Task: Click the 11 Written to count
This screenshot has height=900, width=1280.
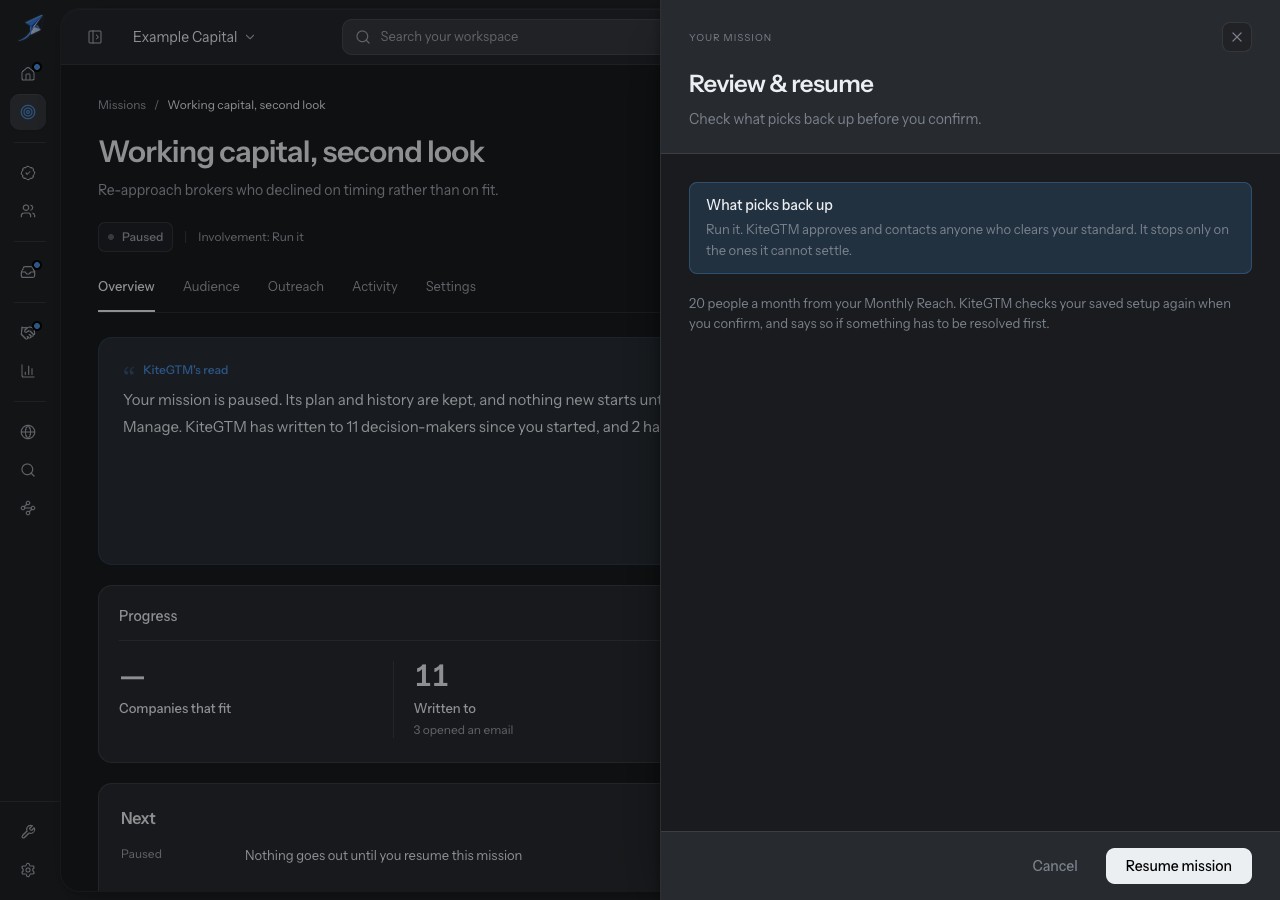Action: tap(431, 676)
